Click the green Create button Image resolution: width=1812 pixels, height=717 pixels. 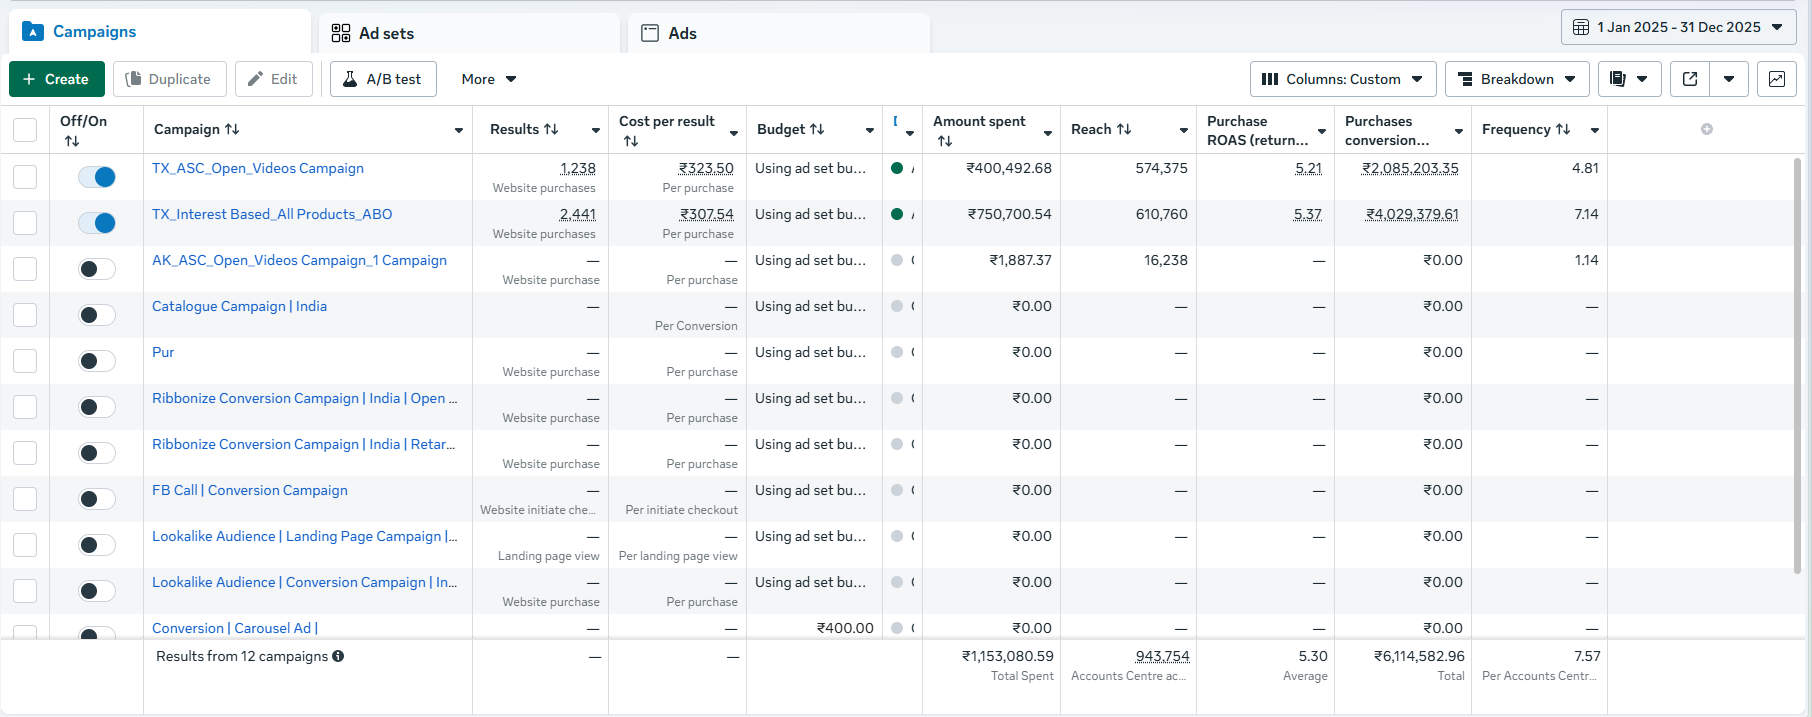coord(56,79)
